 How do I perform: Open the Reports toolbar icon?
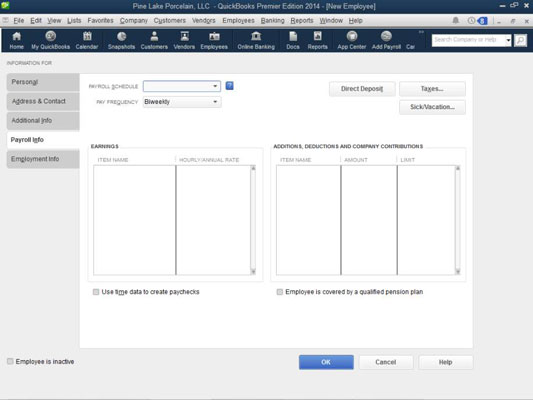click(x=317, y=40)
